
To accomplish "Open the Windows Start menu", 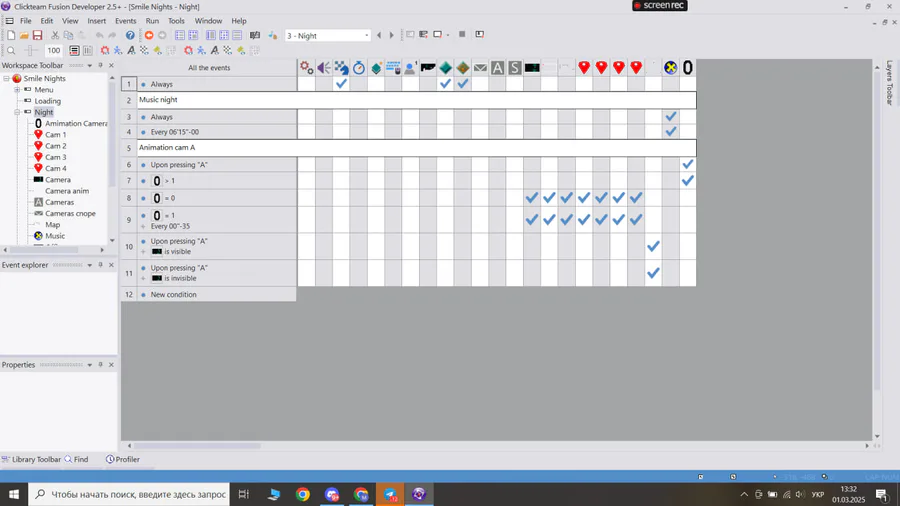I will (x=14, y=494).
